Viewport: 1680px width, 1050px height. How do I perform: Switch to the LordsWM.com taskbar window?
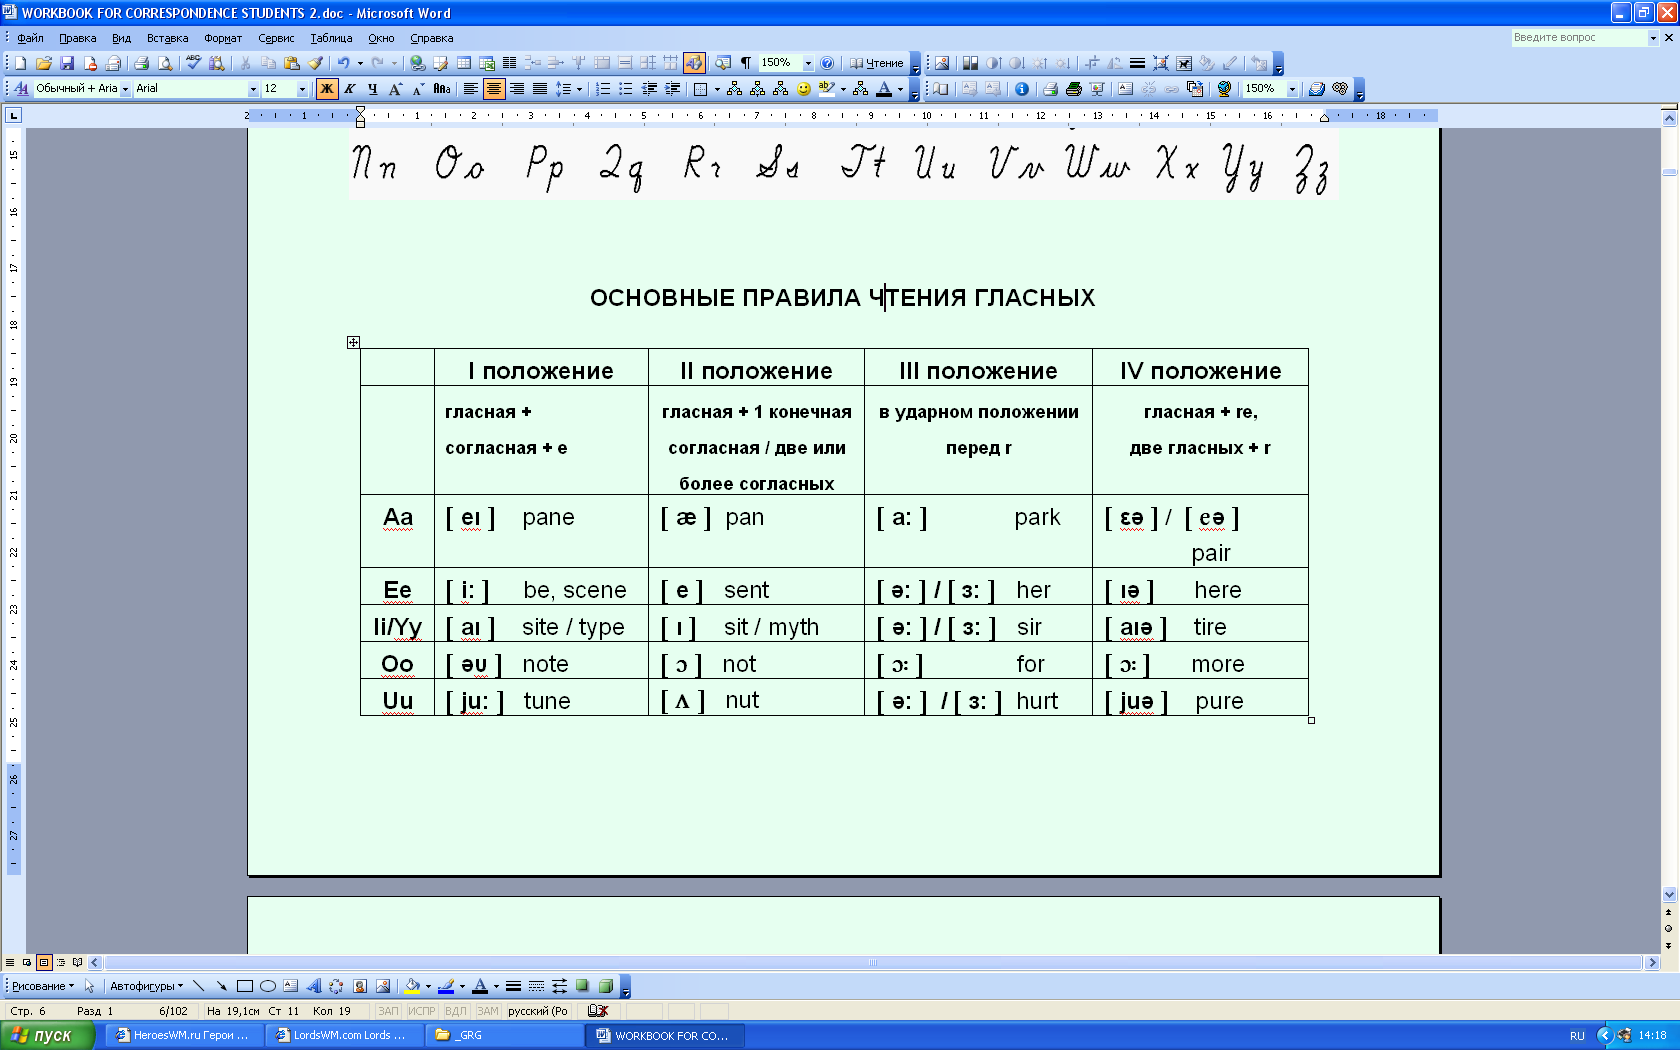[x=343, y=1035]
